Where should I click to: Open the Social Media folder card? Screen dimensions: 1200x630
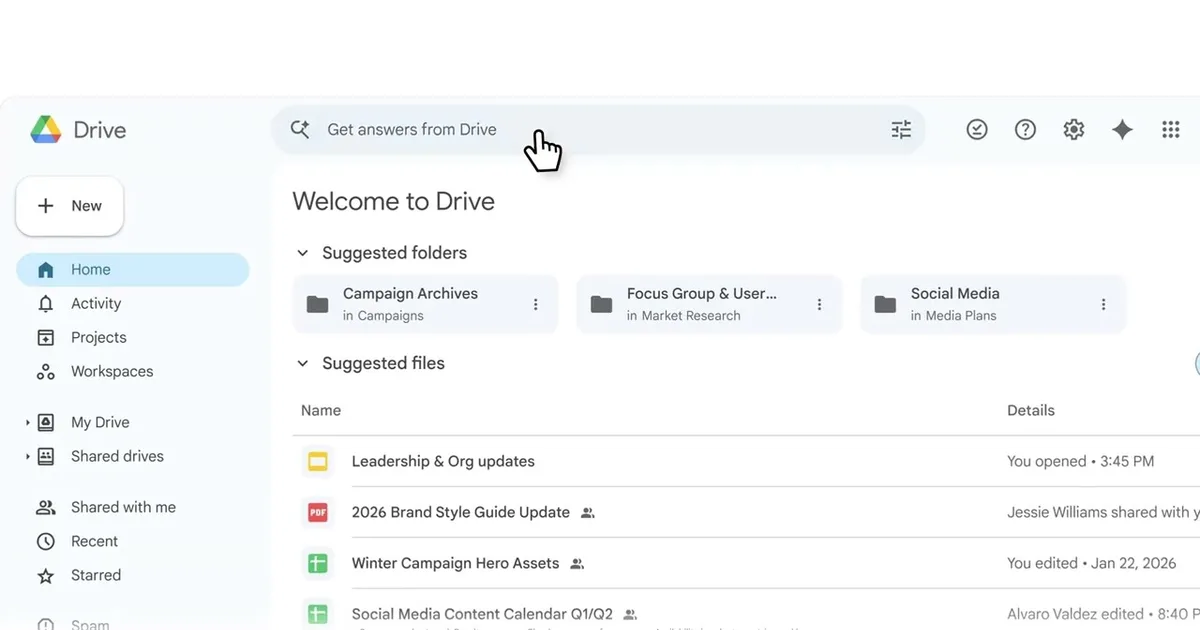(x=993, y=304)
